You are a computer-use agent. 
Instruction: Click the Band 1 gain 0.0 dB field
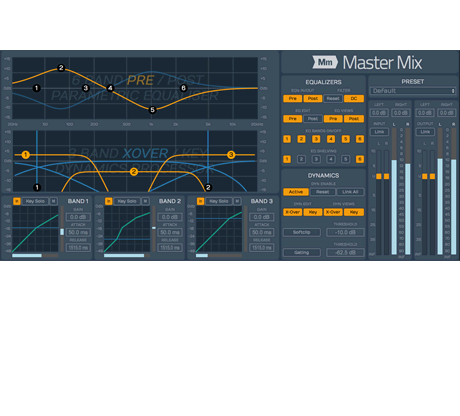(78, 217)
